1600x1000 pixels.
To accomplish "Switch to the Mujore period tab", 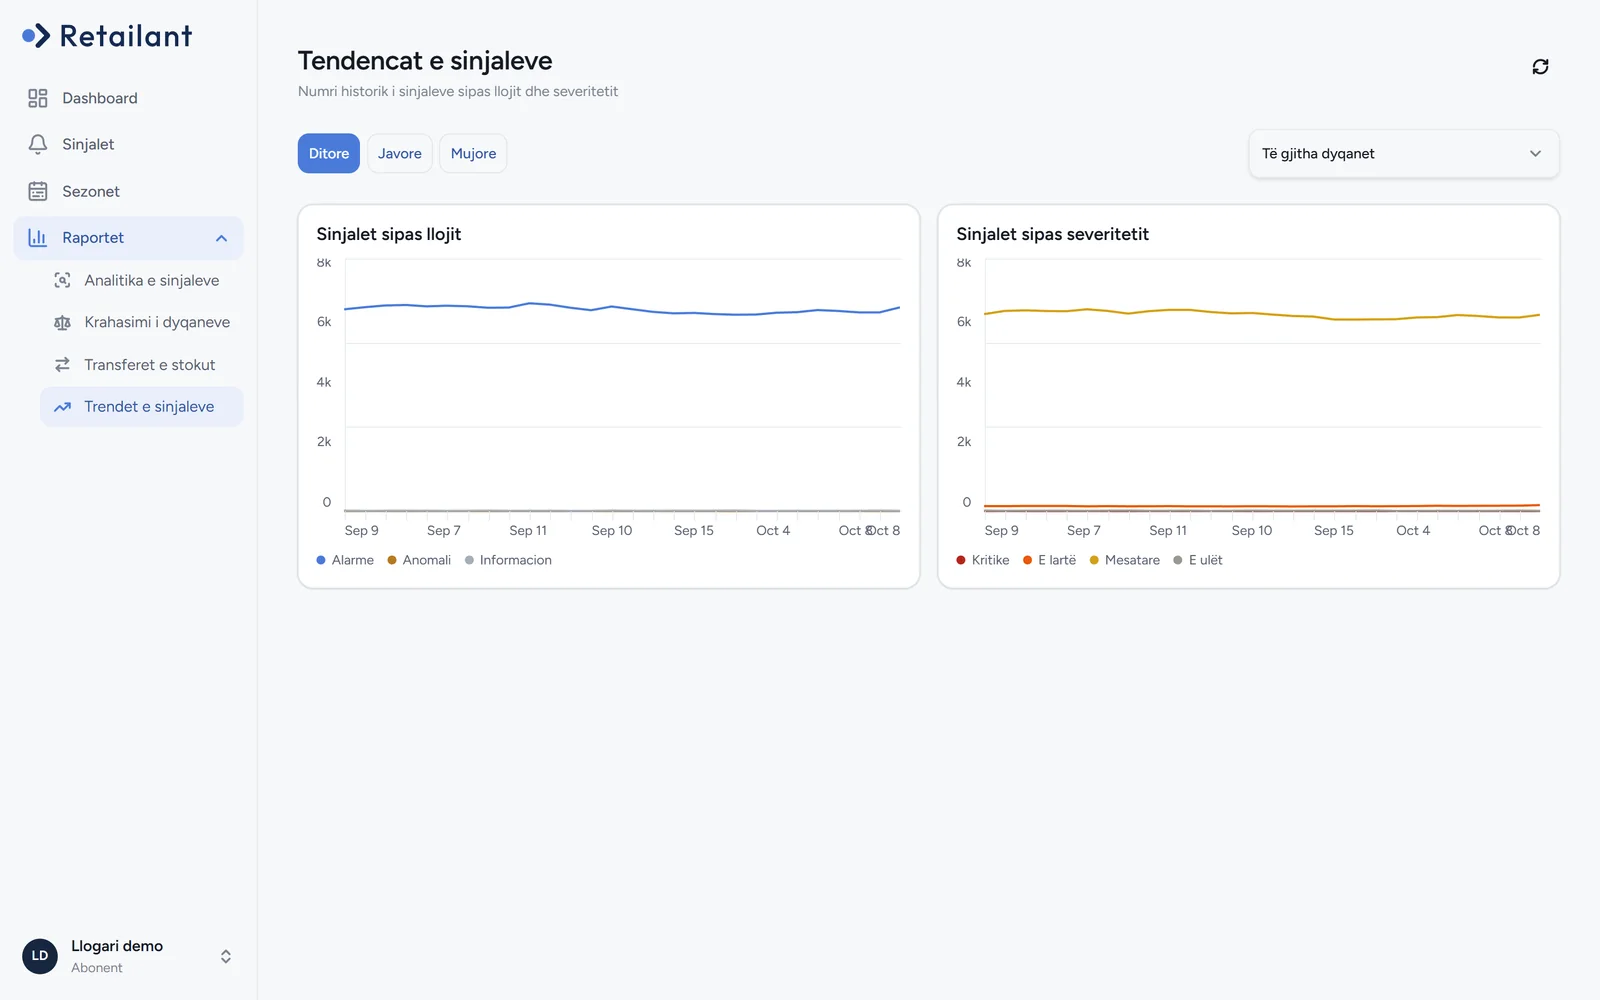I will coord(473,154).
